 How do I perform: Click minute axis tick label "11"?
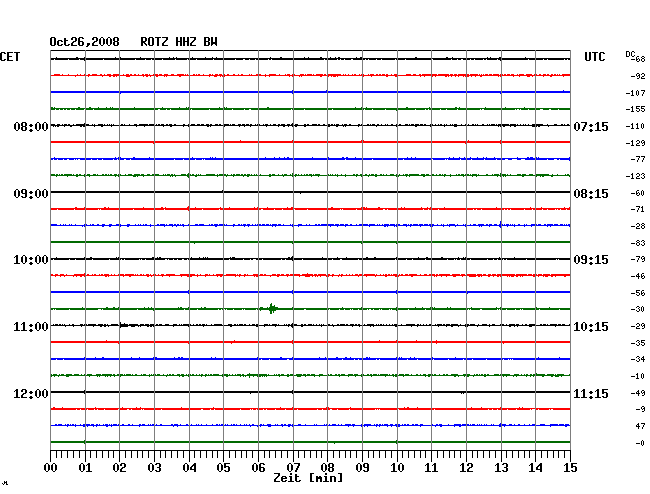pos(431,468)
